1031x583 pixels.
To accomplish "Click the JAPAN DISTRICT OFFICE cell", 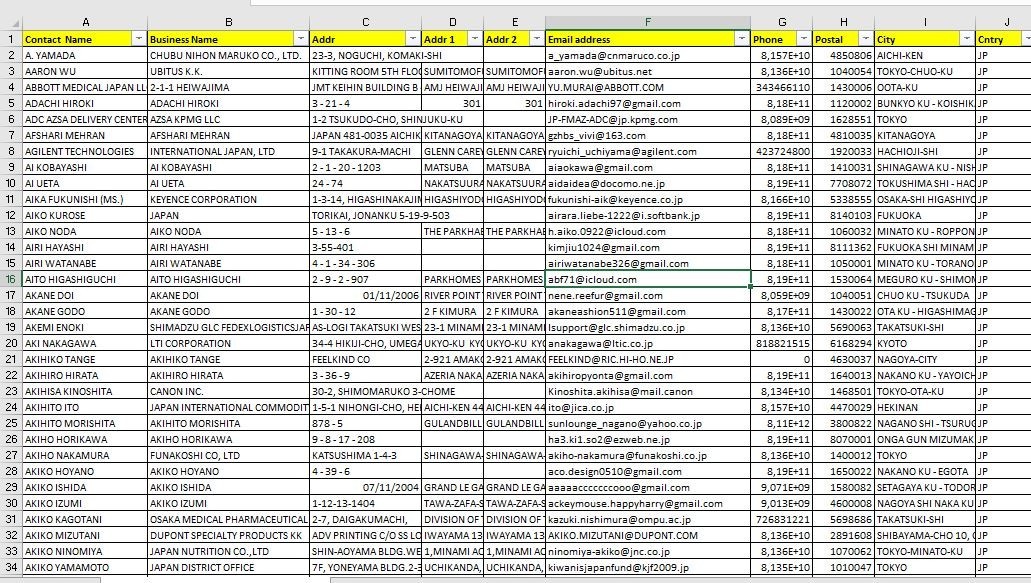I will (x=228, y=567).
